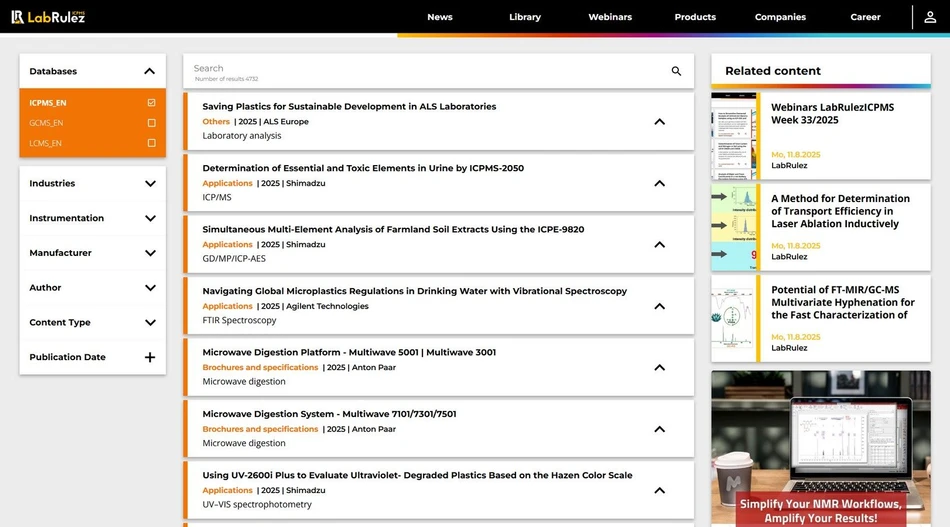Enable the GCMS_EN database checkbox

[151, 123]
